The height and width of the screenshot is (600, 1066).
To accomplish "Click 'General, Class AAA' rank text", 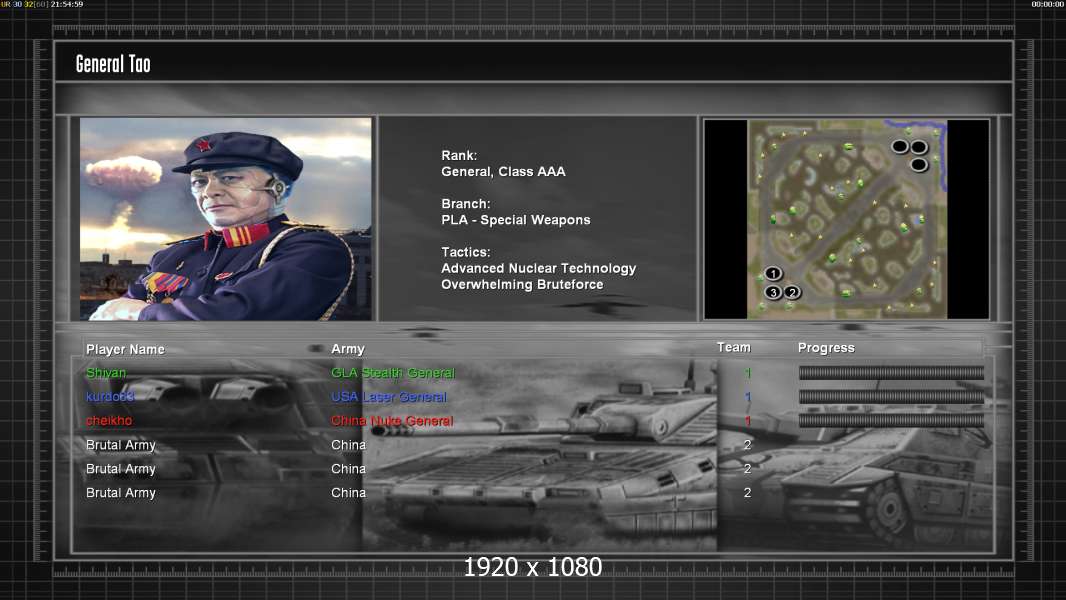I will click(x=503, y=172).
